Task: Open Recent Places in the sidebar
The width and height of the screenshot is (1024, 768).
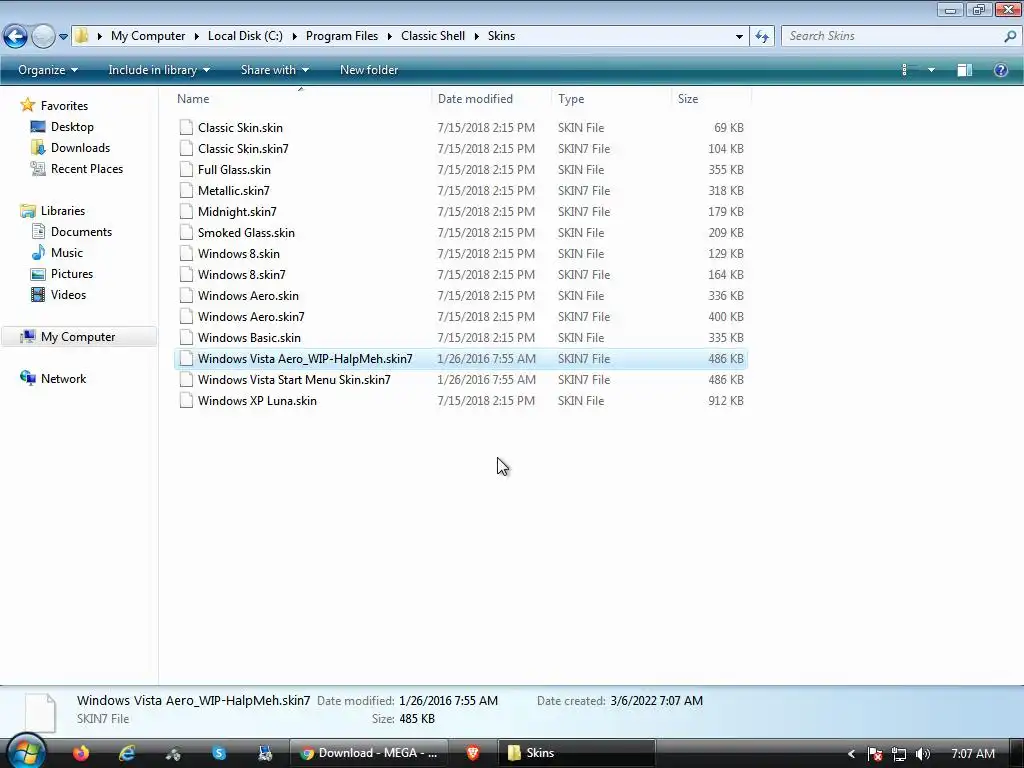Action: [77, 168]
